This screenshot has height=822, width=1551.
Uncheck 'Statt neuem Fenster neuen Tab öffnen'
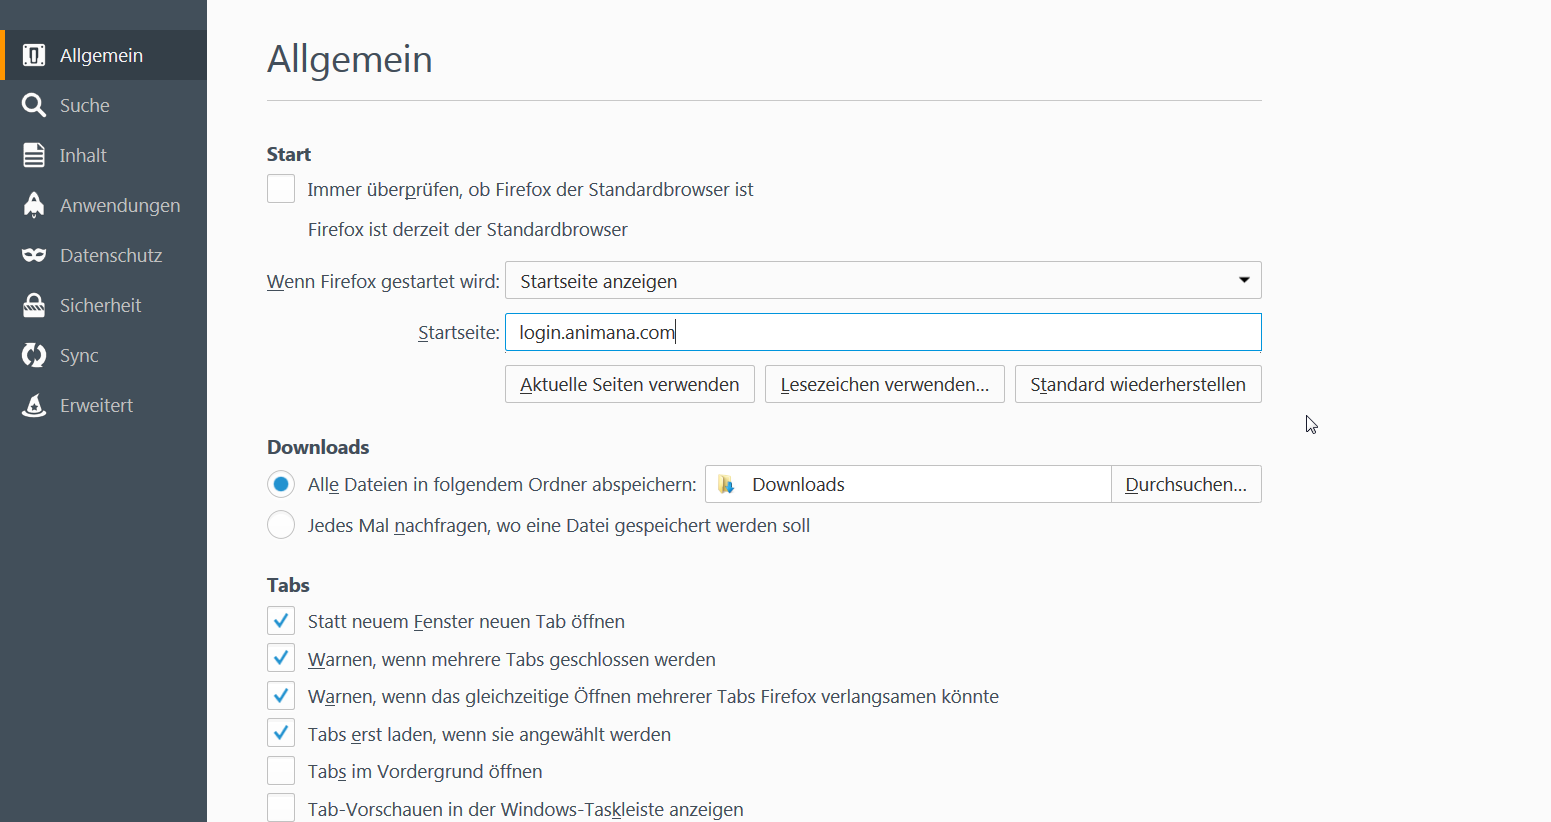[x=281, y=621]
